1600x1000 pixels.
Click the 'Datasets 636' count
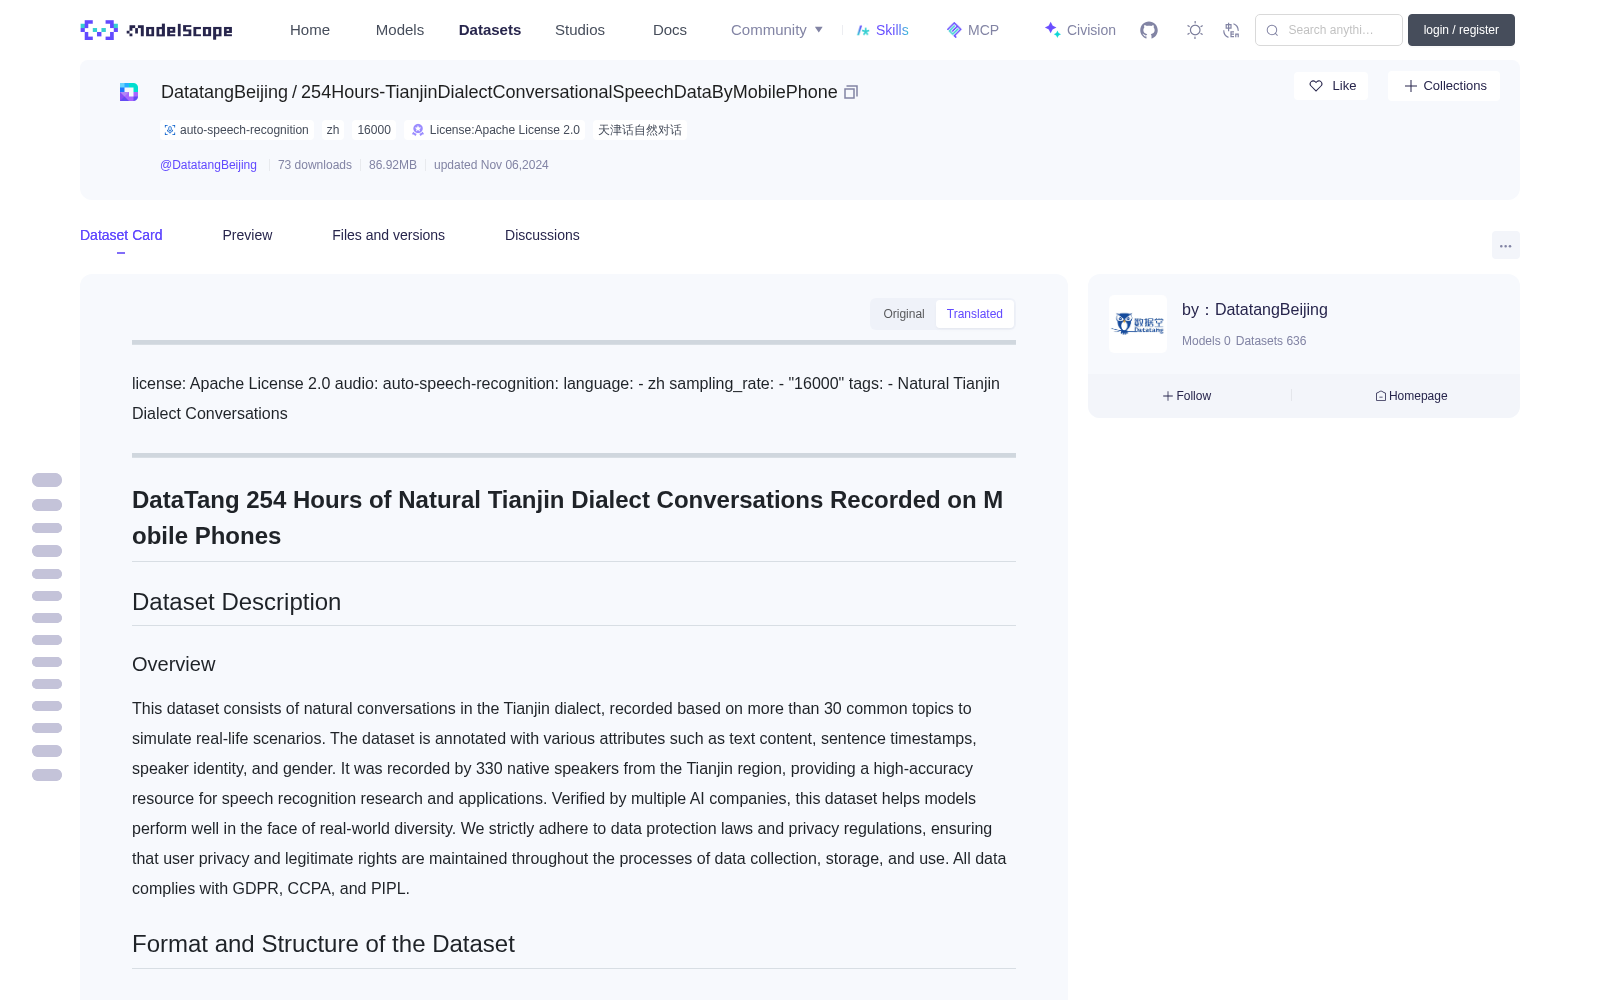1271,341
